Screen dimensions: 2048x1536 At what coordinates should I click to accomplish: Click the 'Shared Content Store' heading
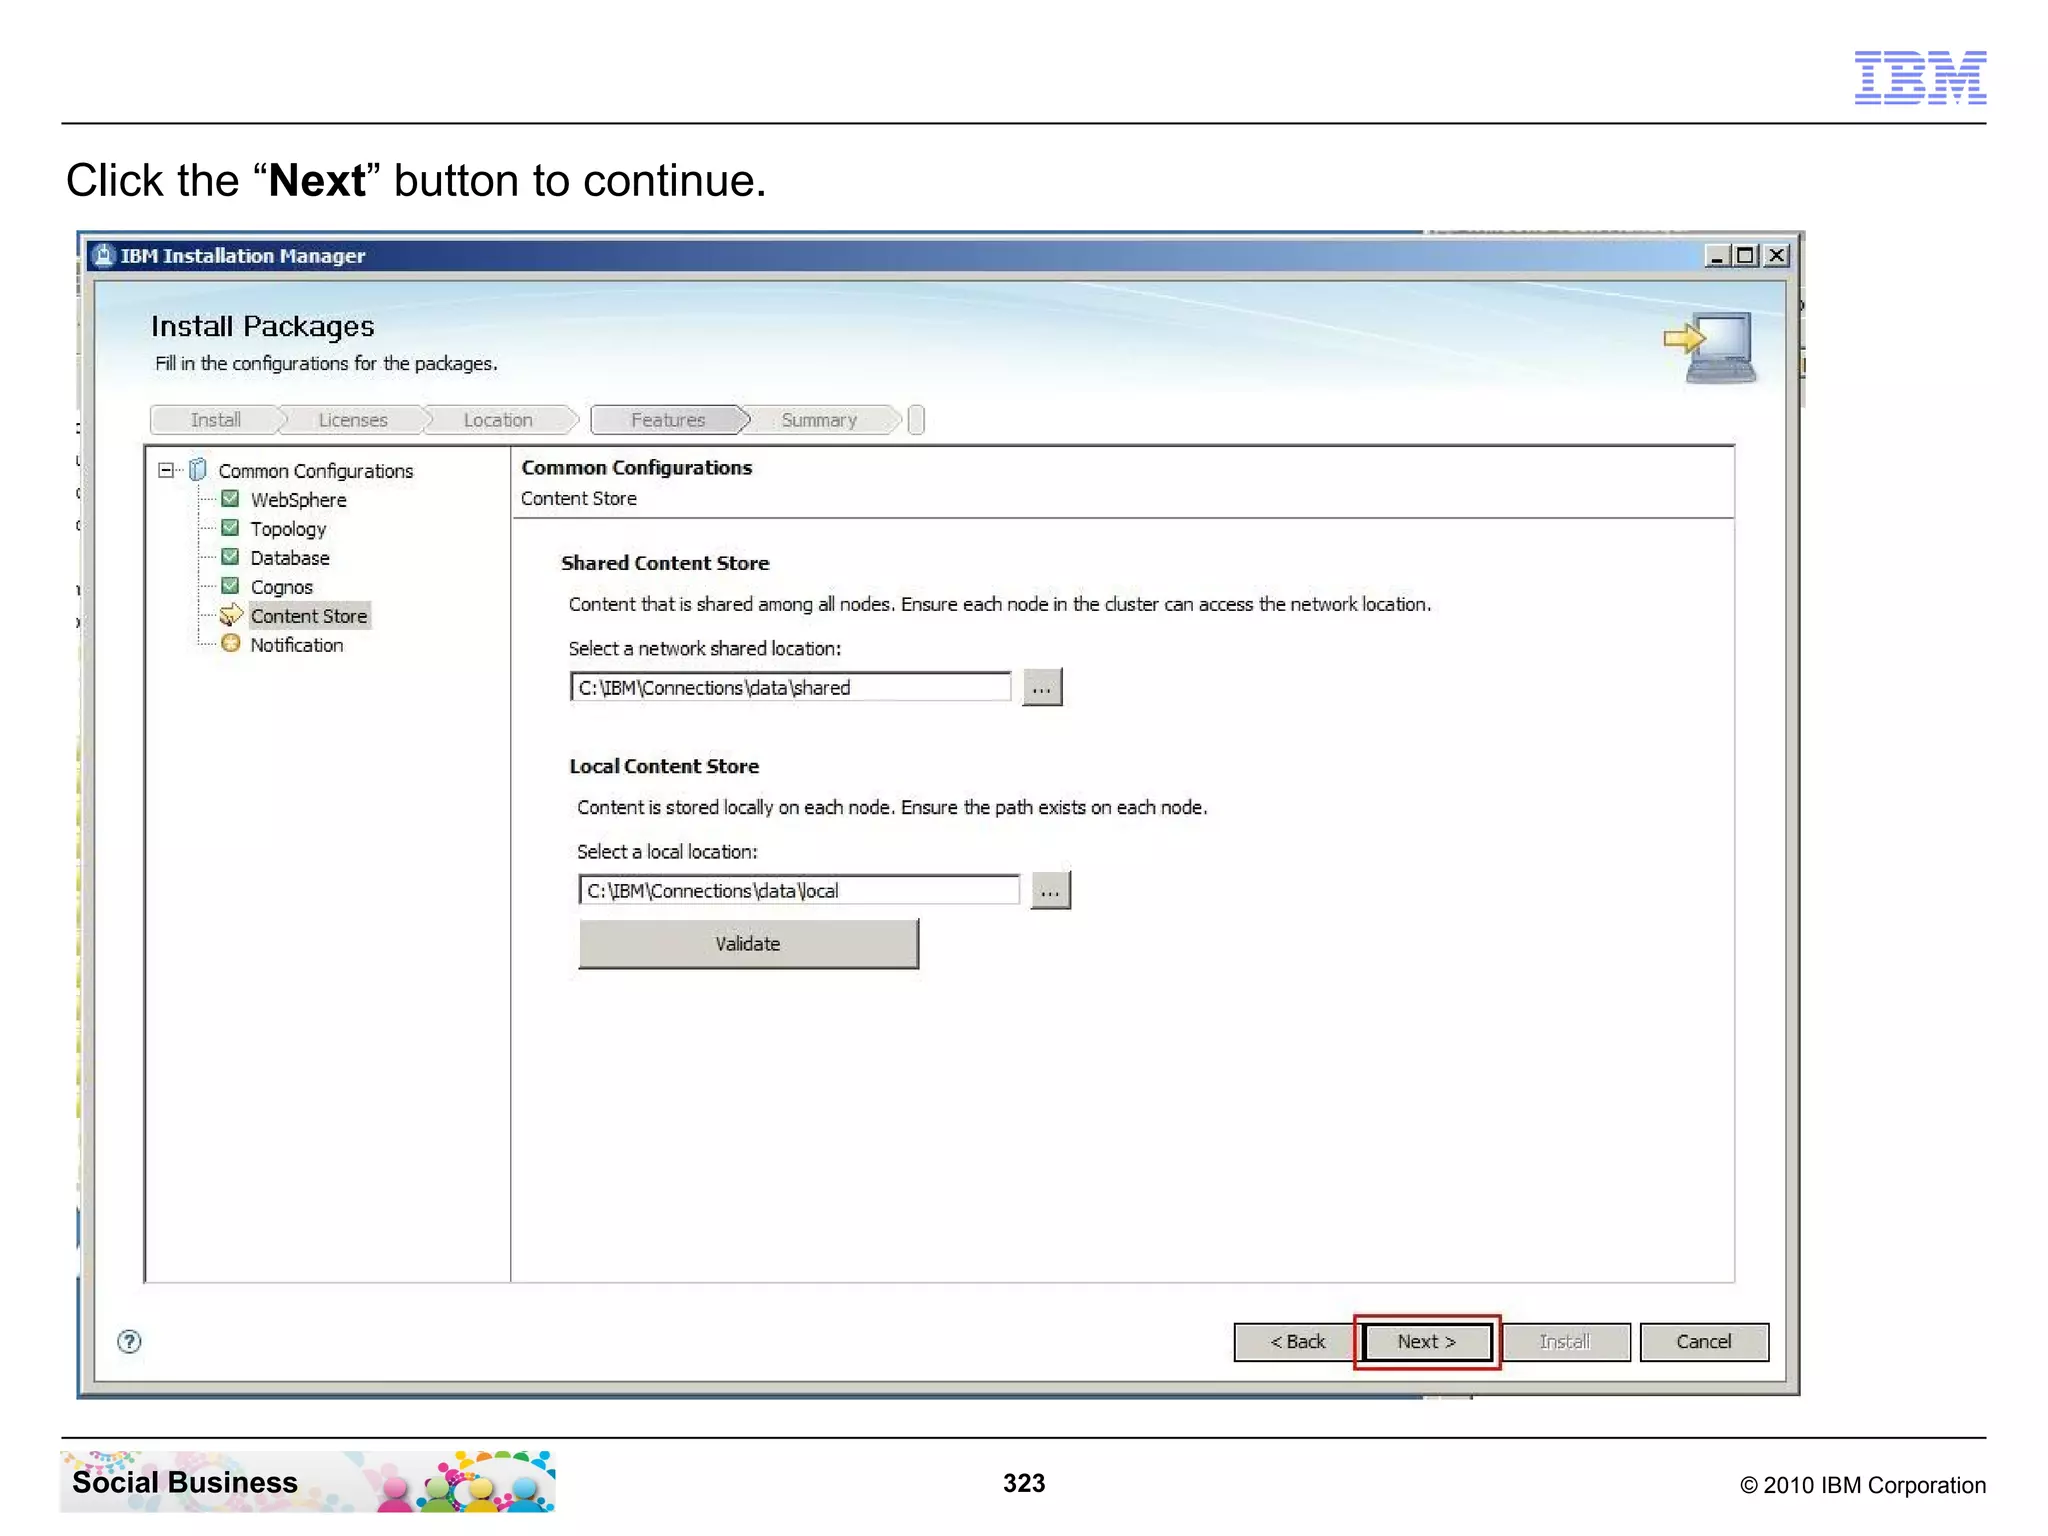point(665,563)
